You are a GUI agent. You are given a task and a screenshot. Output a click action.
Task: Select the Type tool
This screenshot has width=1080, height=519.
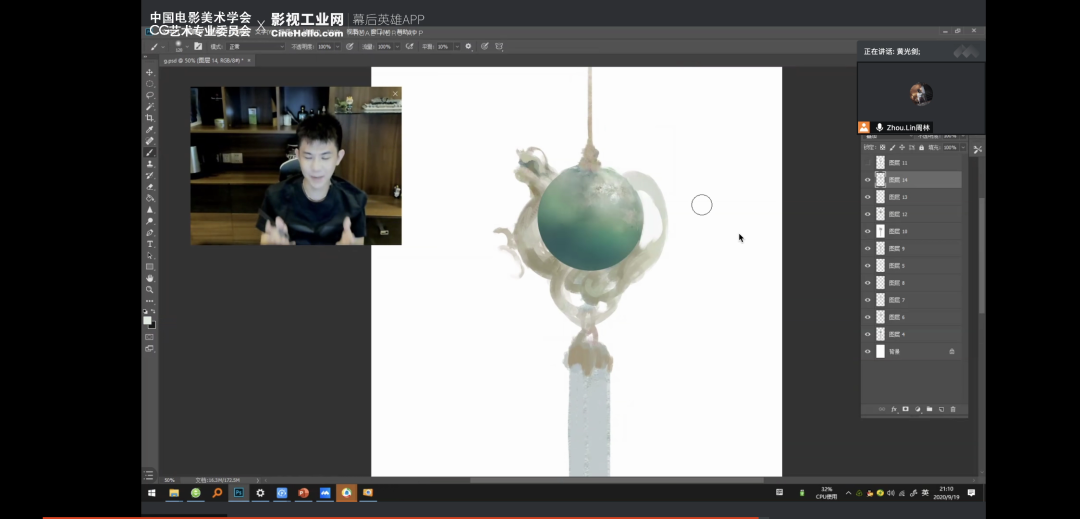click(x=150, y=244)
